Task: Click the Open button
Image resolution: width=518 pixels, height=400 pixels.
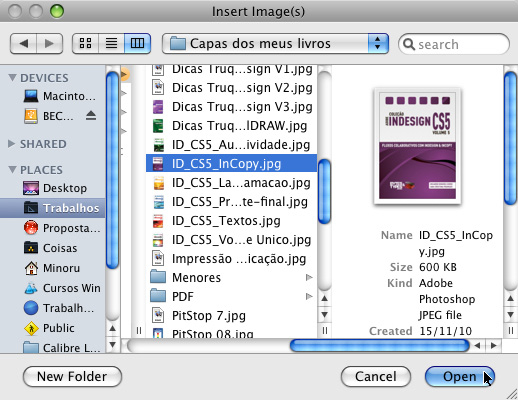Action: pos(460,377)
